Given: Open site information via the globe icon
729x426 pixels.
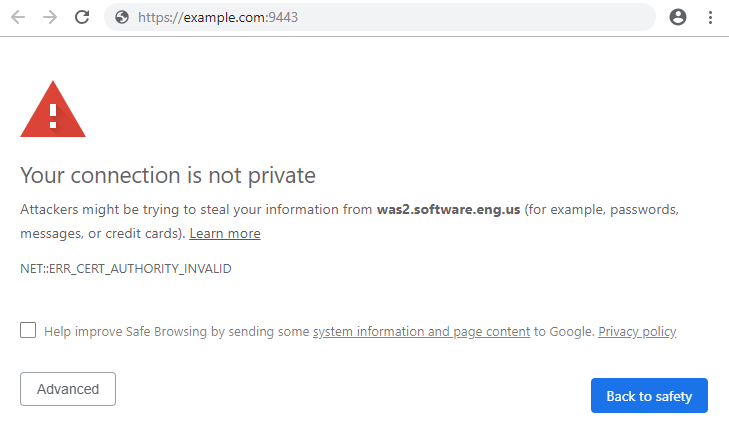Looking at the screenshot, I should coord(122,17).
